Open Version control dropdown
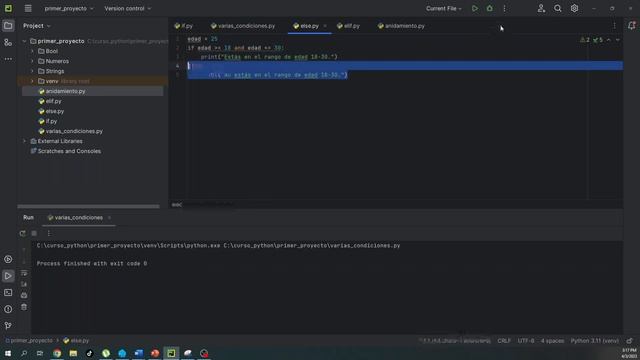Screen dimensions: 640x360 pyautogui.click(x=127, y=8)
